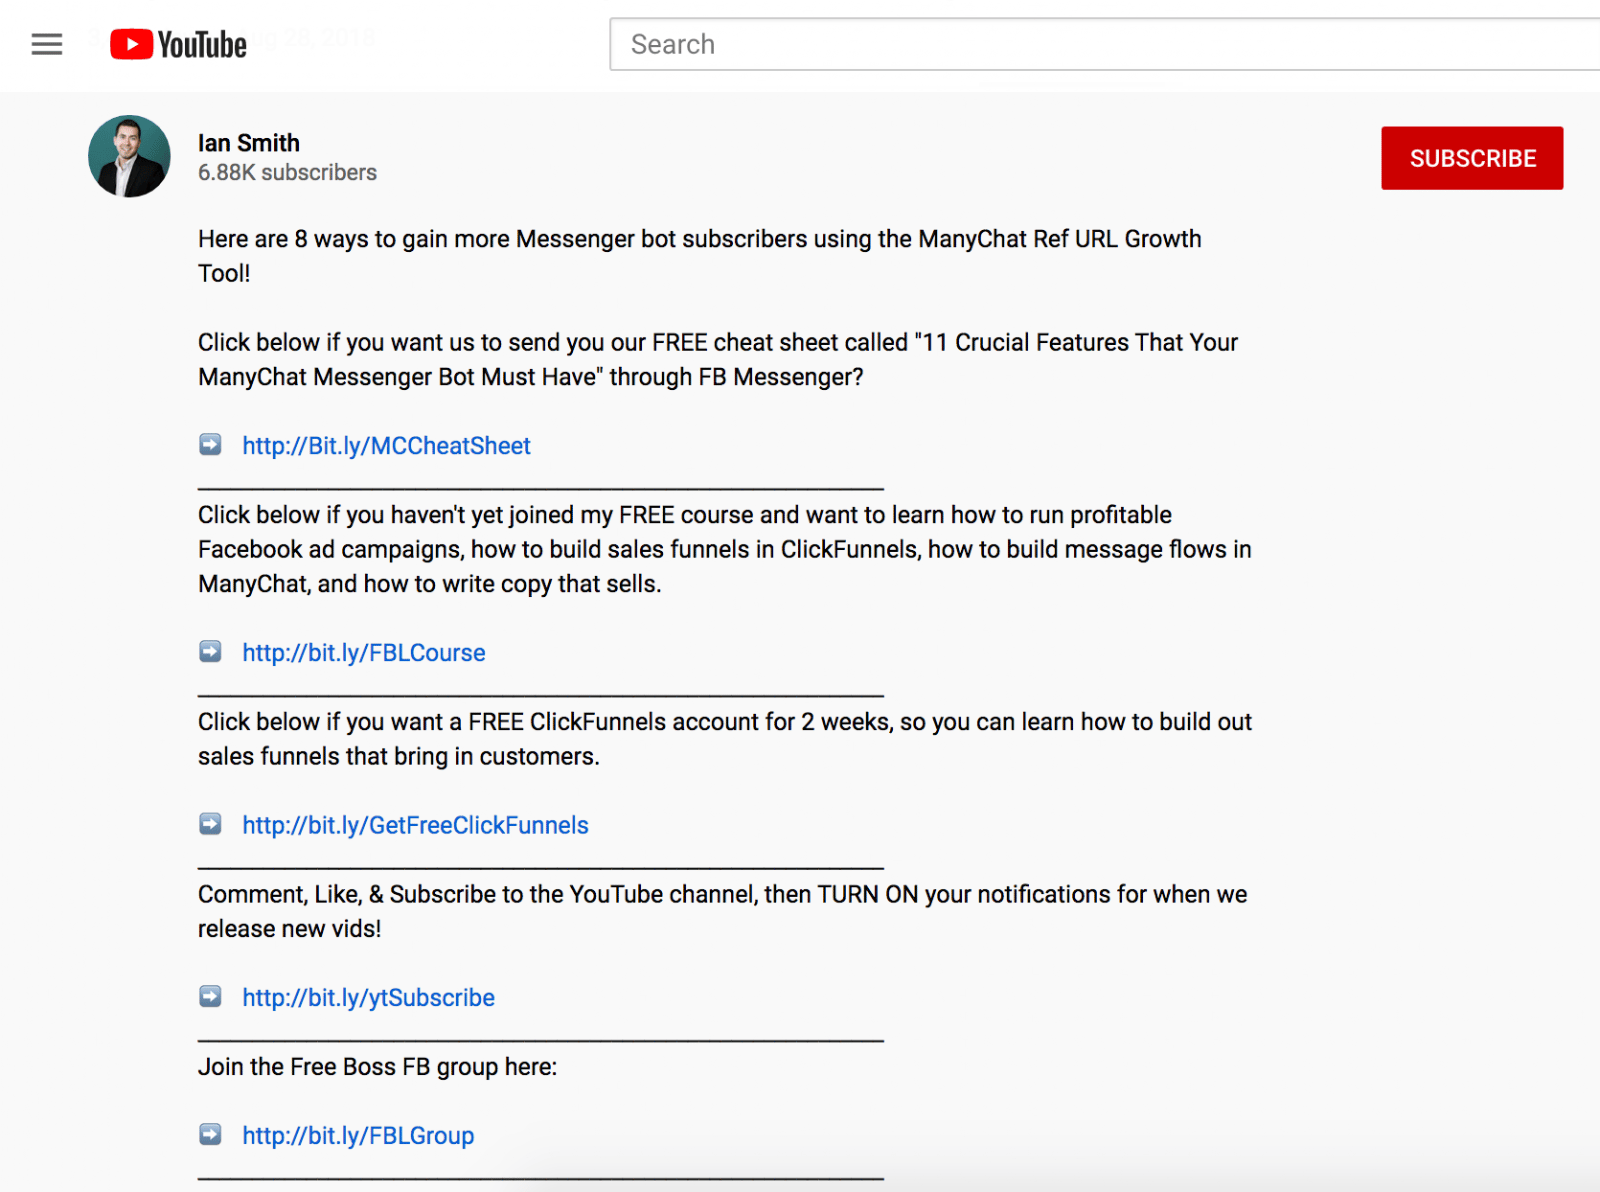Click the '6.88K subscribers' text
Viewport: 1600px width, 1192px height.
287,173
